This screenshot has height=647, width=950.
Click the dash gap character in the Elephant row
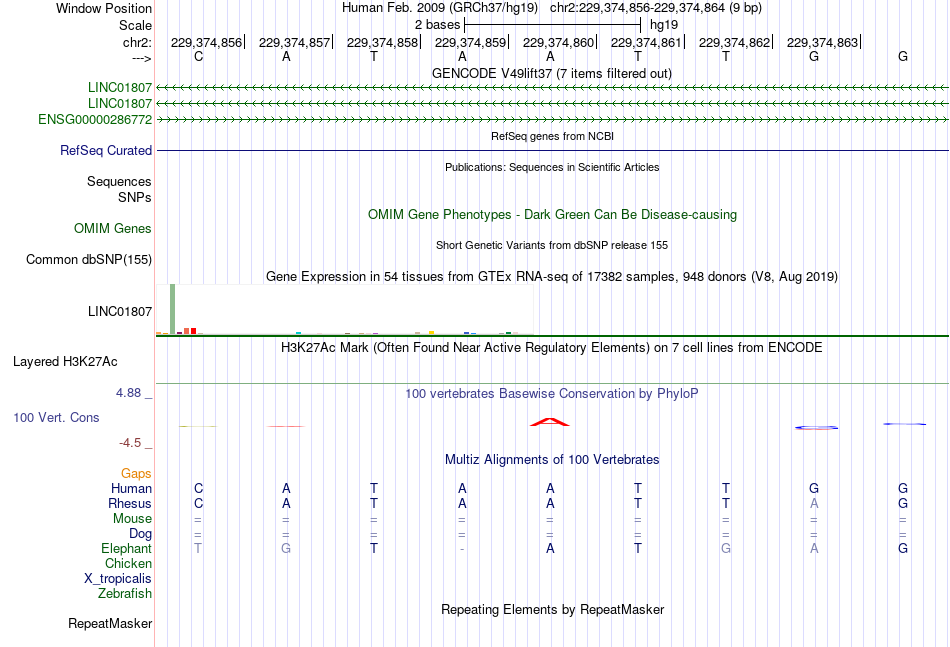pyautogui.click(x=462, y=549)
